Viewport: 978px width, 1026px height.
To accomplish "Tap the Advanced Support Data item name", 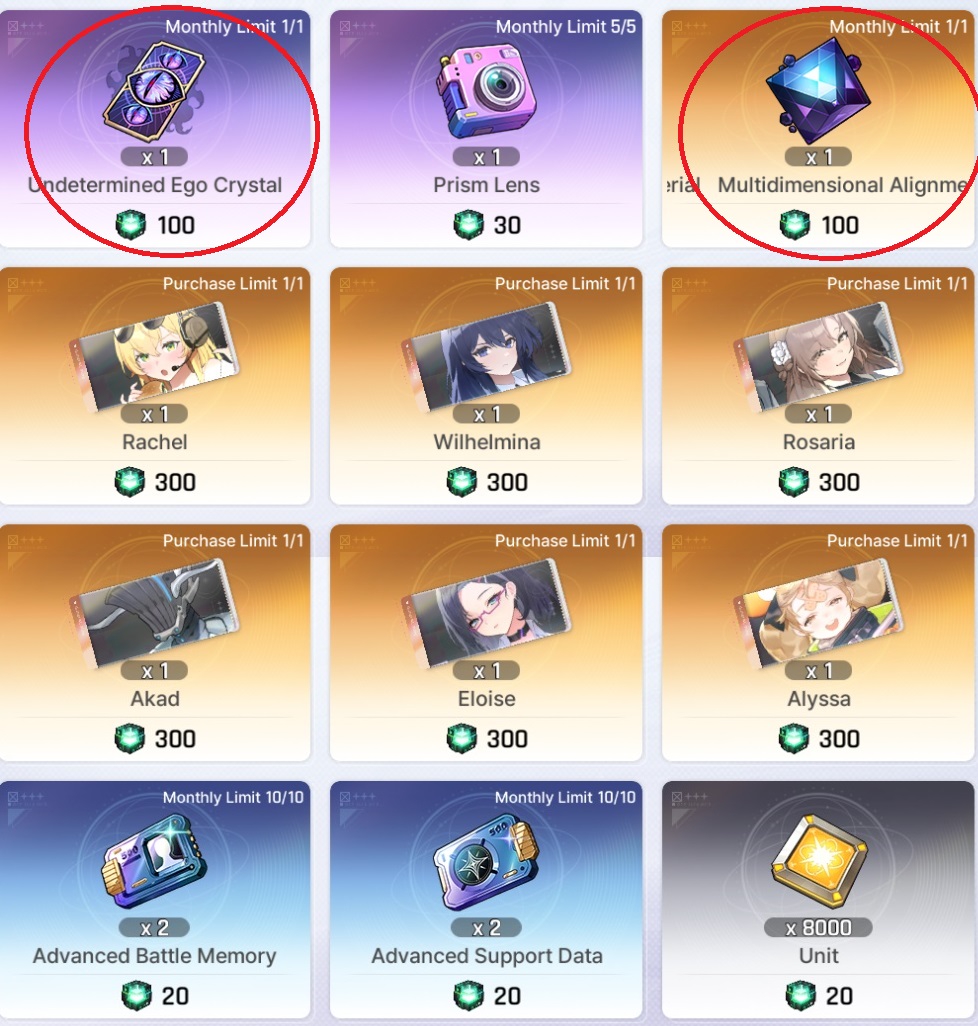I will (x=487, y=956).
